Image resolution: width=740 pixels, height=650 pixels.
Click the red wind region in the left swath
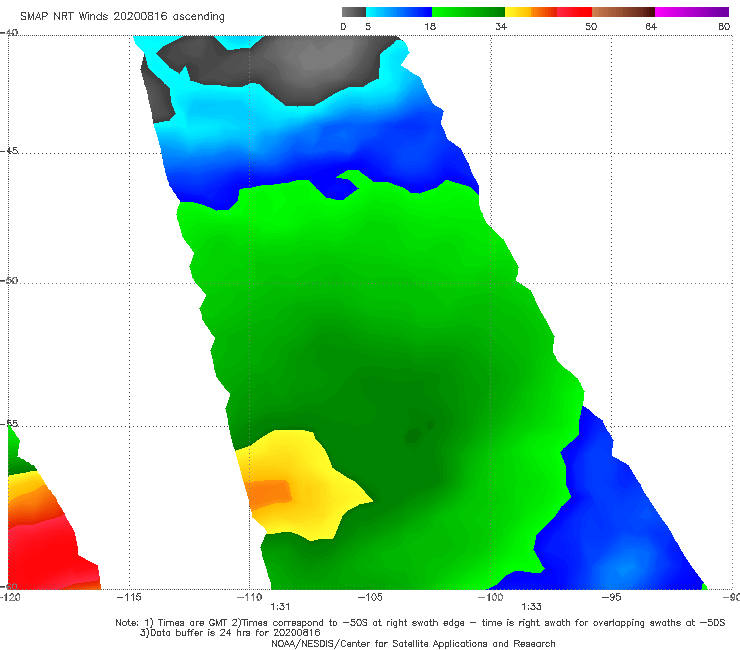tap(47, 557)
